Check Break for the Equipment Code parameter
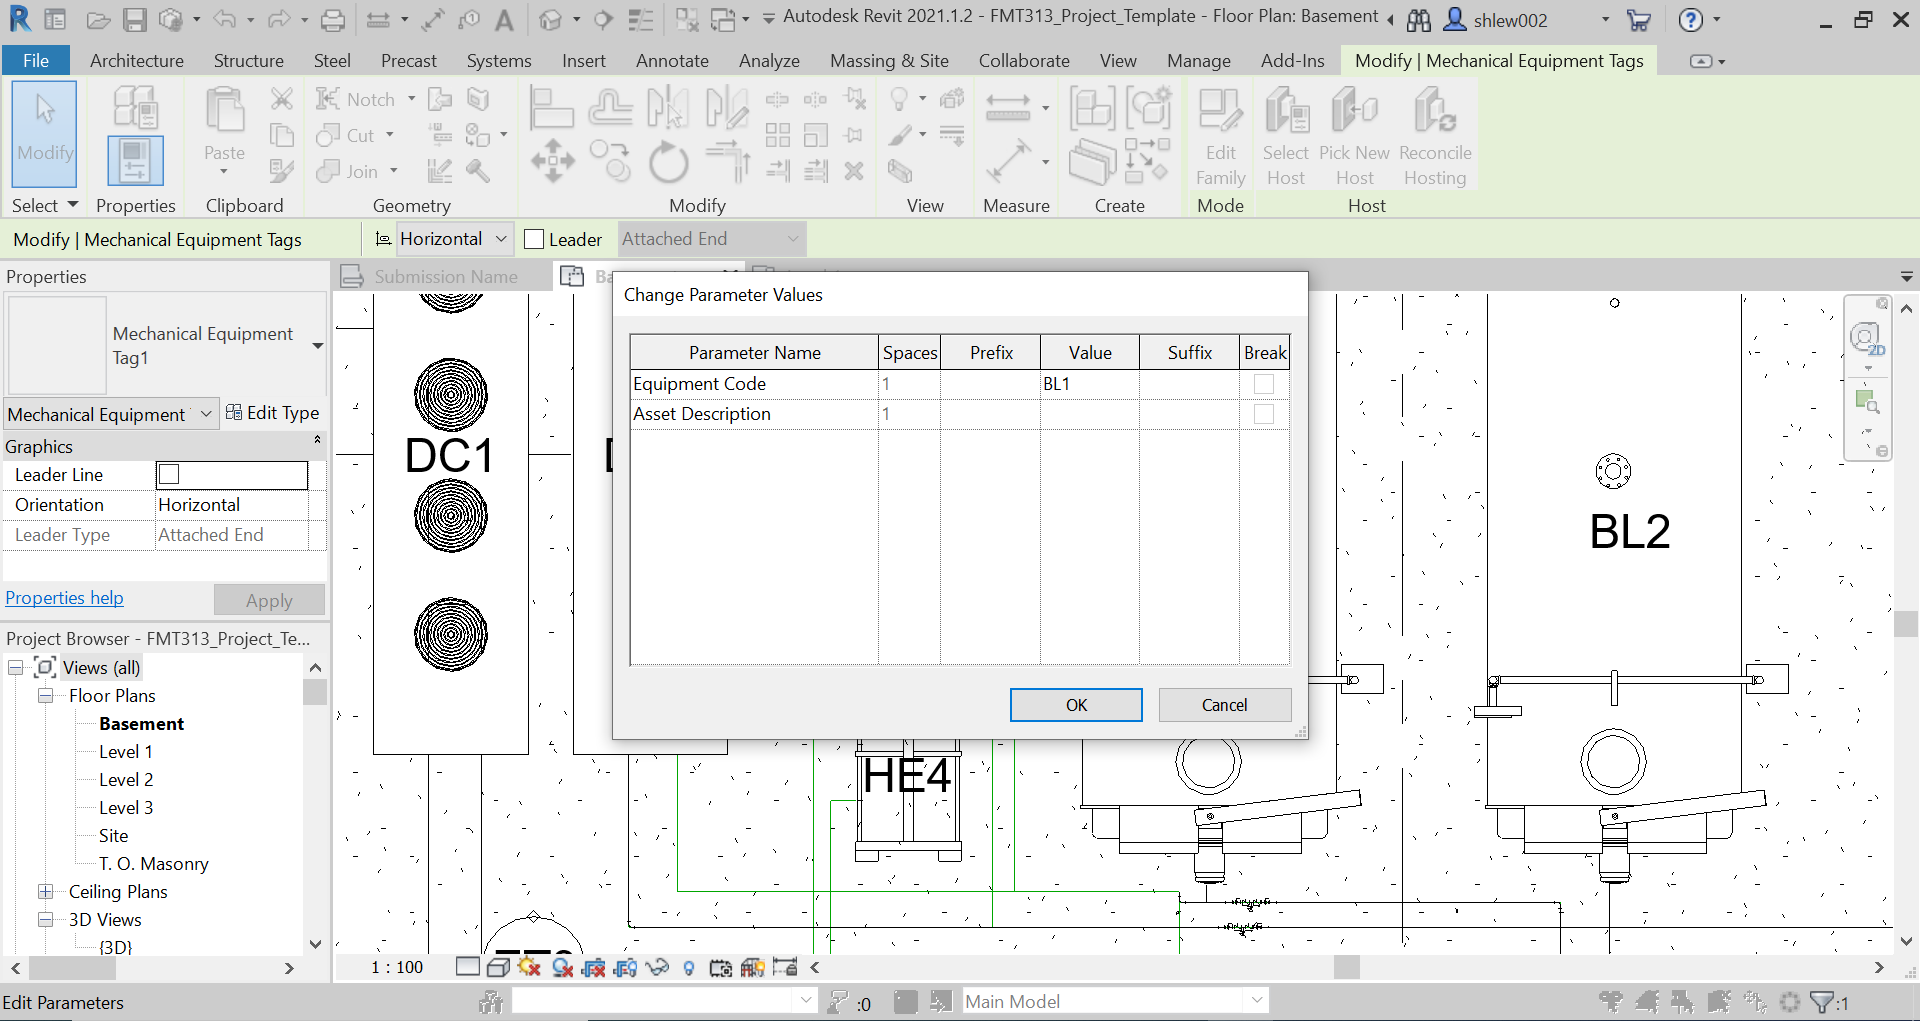1920x1021 pixels. [1264, 384]
